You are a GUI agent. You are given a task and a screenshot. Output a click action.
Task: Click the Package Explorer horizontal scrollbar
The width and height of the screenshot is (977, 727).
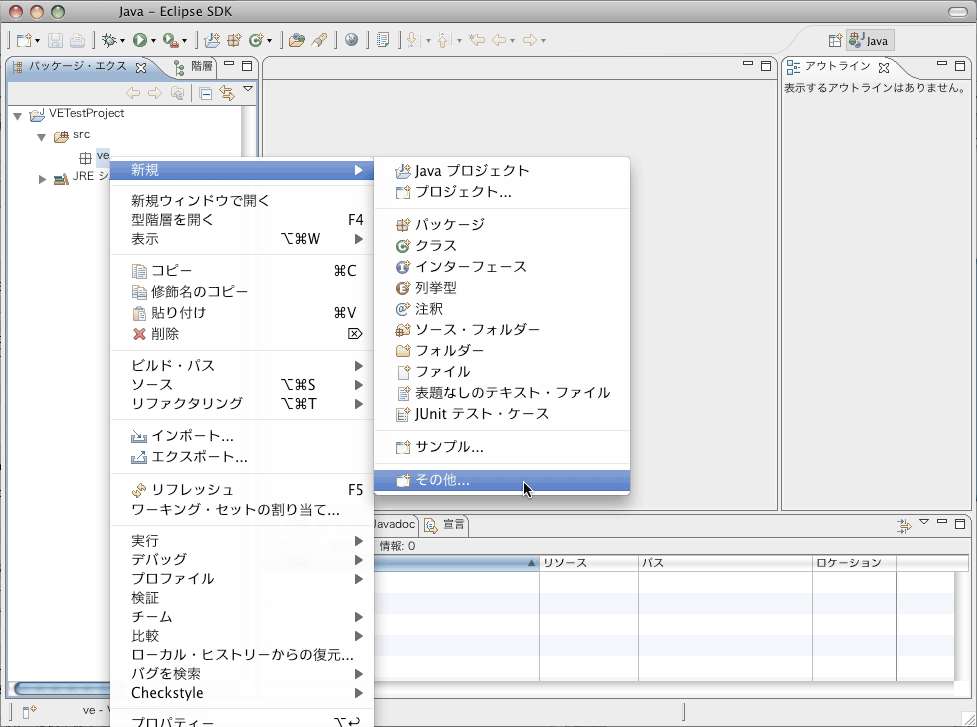tap(62, 688)
